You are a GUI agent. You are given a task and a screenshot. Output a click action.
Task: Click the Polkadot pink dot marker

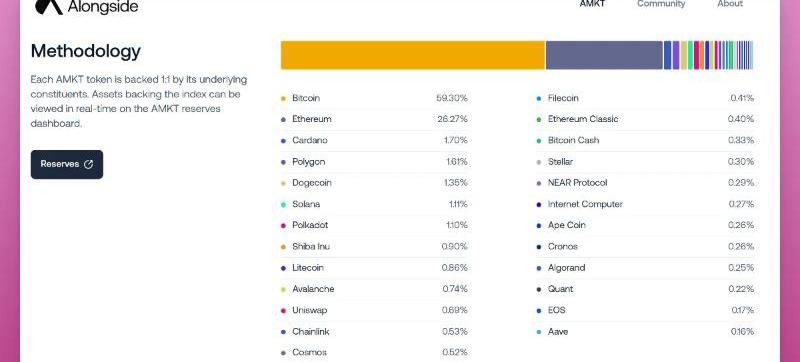click(x=284, y=225)
